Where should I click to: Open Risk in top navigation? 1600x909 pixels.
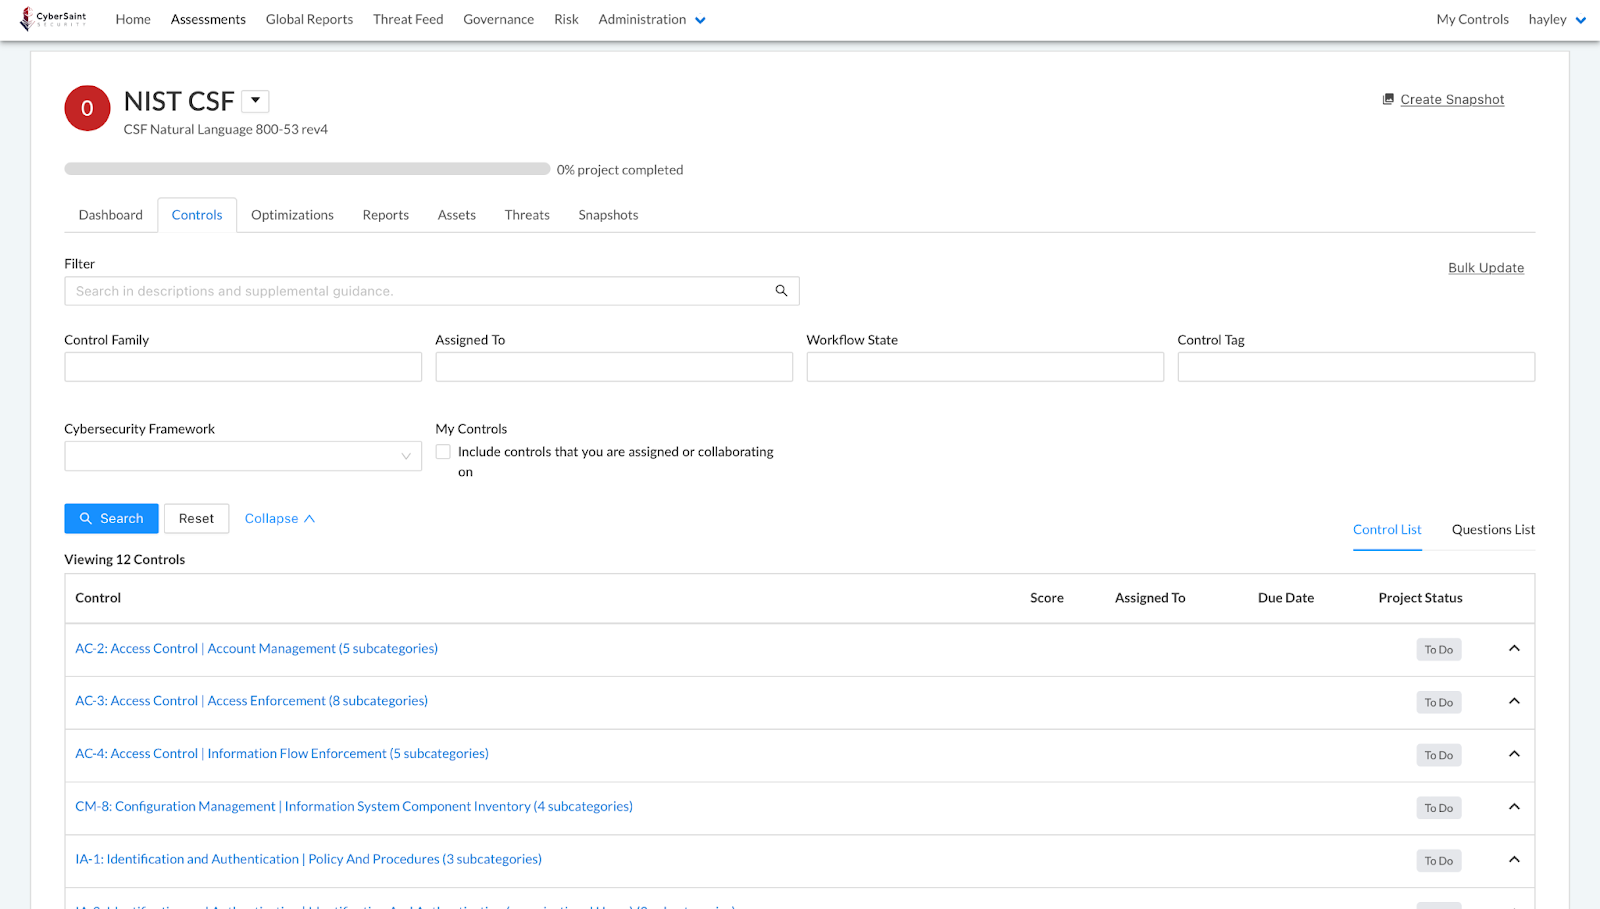pyautogui.click(x=566, y=19)
